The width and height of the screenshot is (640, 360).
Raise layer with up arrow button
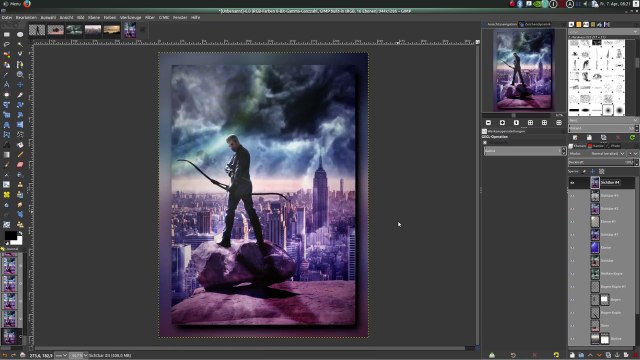coord(590,355)
